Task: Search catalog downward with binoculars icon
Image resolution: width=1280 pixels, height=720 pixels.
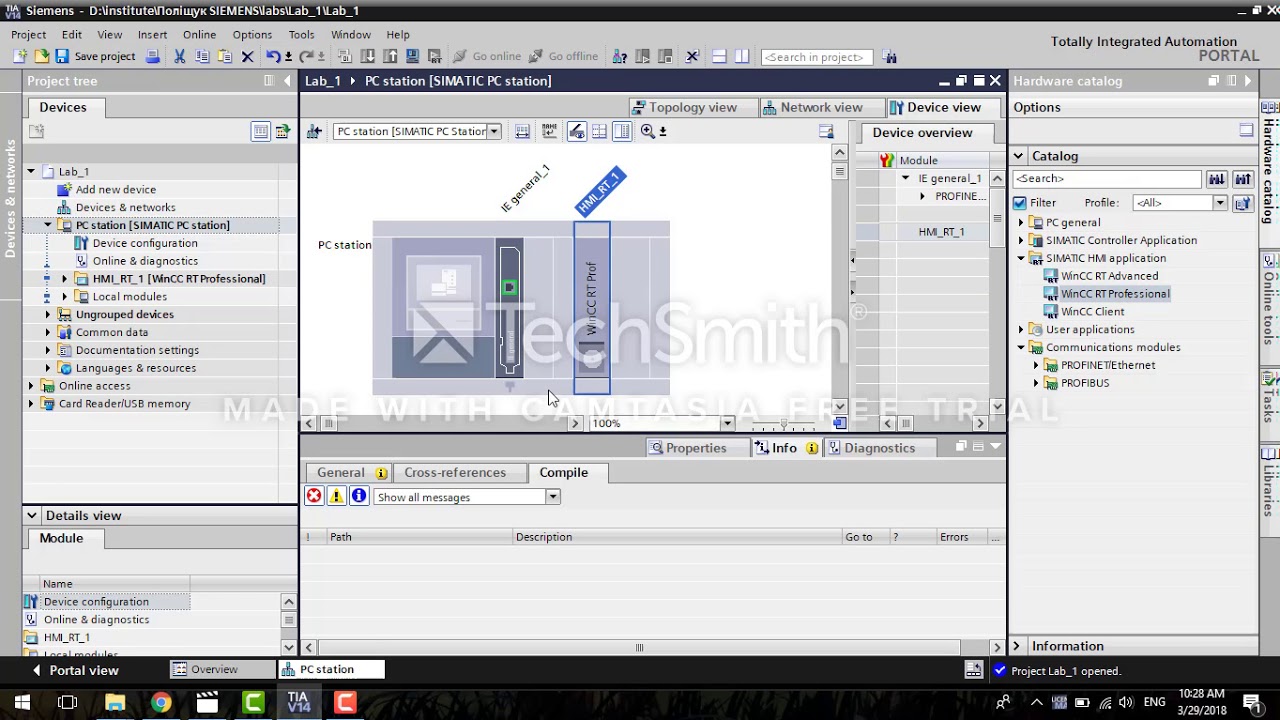Action: click(1216, 179)
